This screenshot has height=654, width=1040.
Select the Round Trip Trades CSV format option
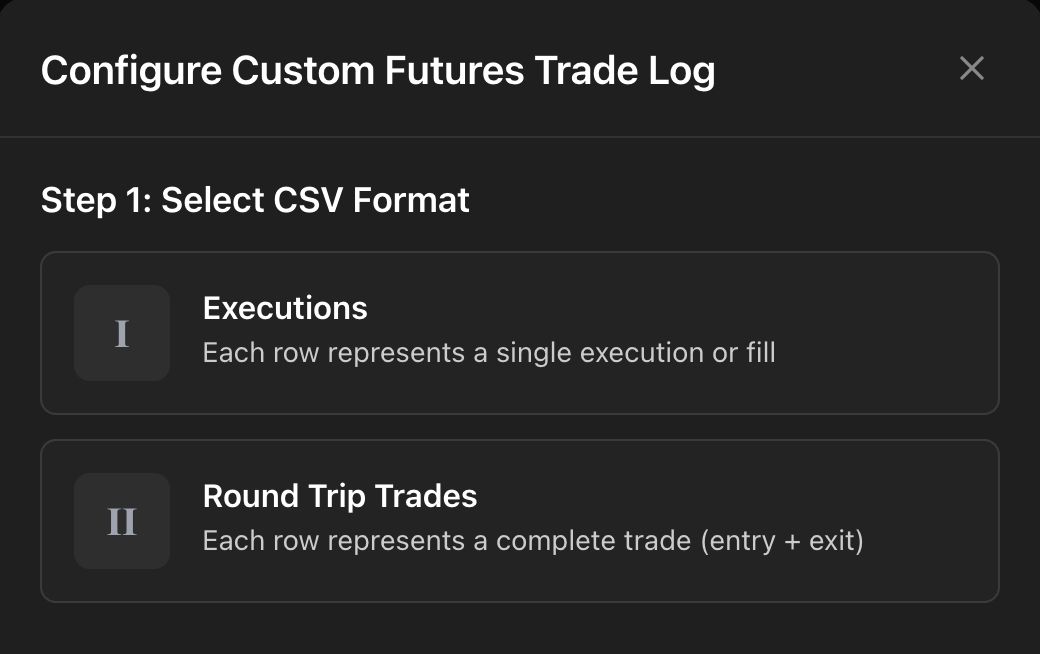(x=519, y=520)
